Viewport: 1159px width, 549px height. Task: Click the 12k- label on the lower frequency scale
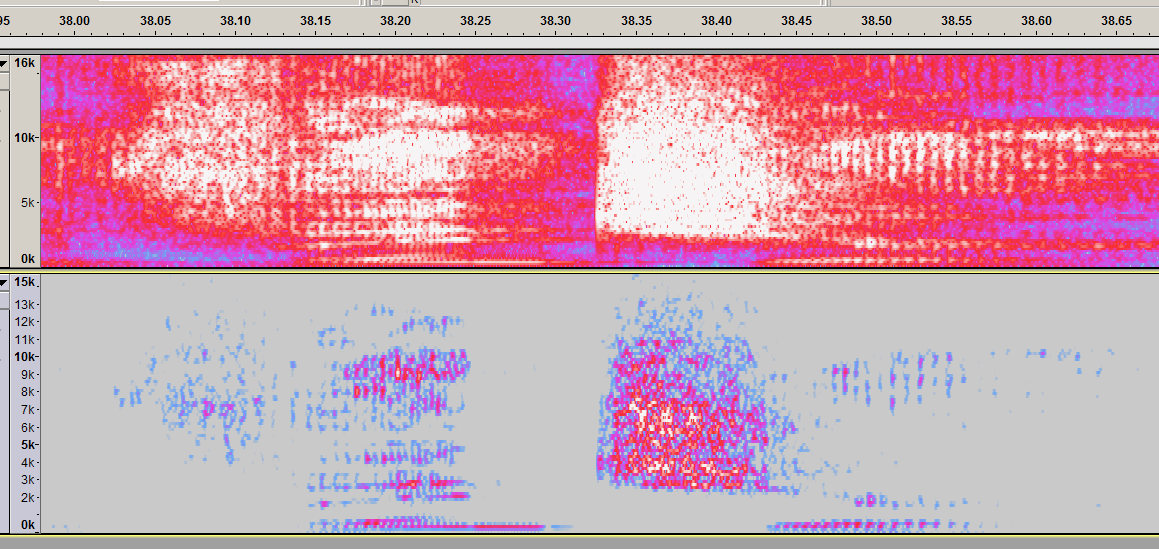(27, 321)
